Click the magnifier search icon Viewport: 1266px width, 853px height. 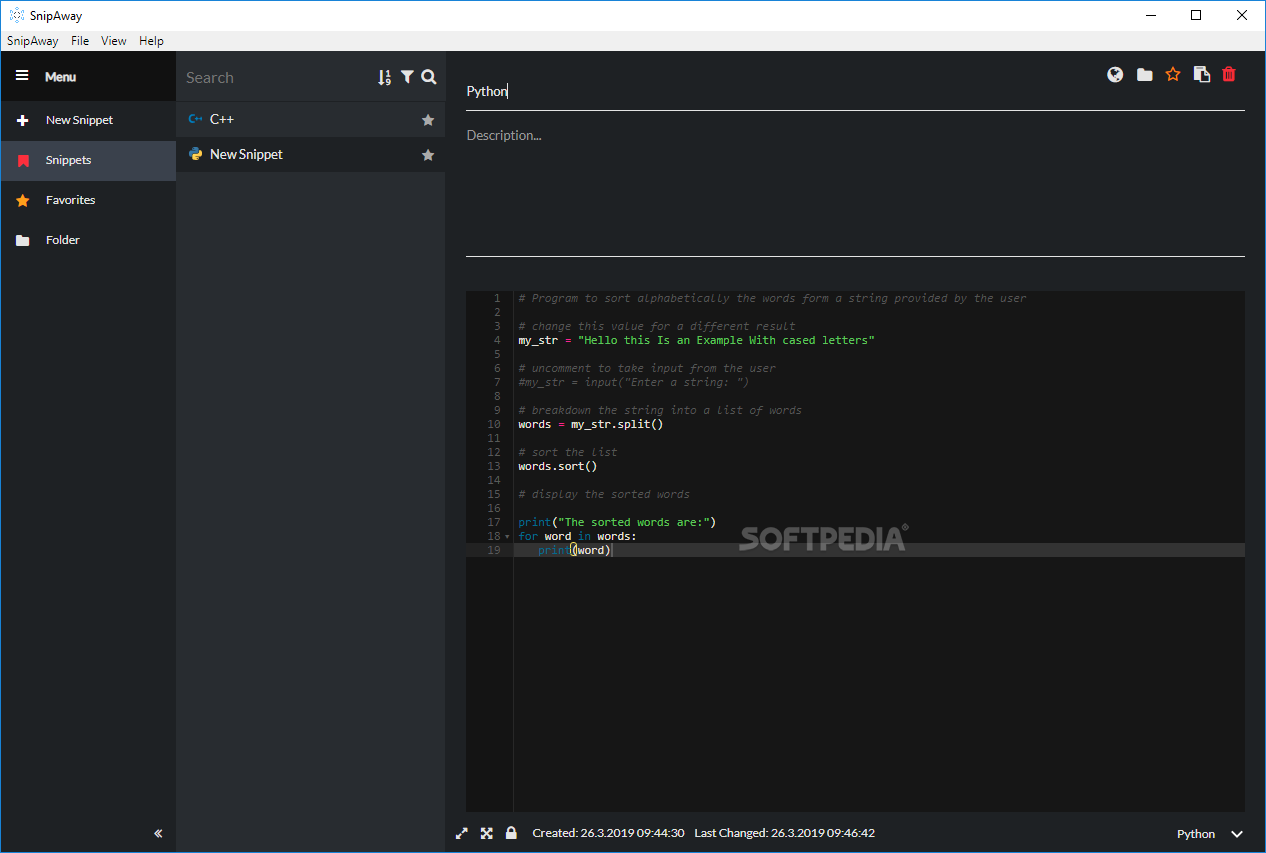pos(429,77)
